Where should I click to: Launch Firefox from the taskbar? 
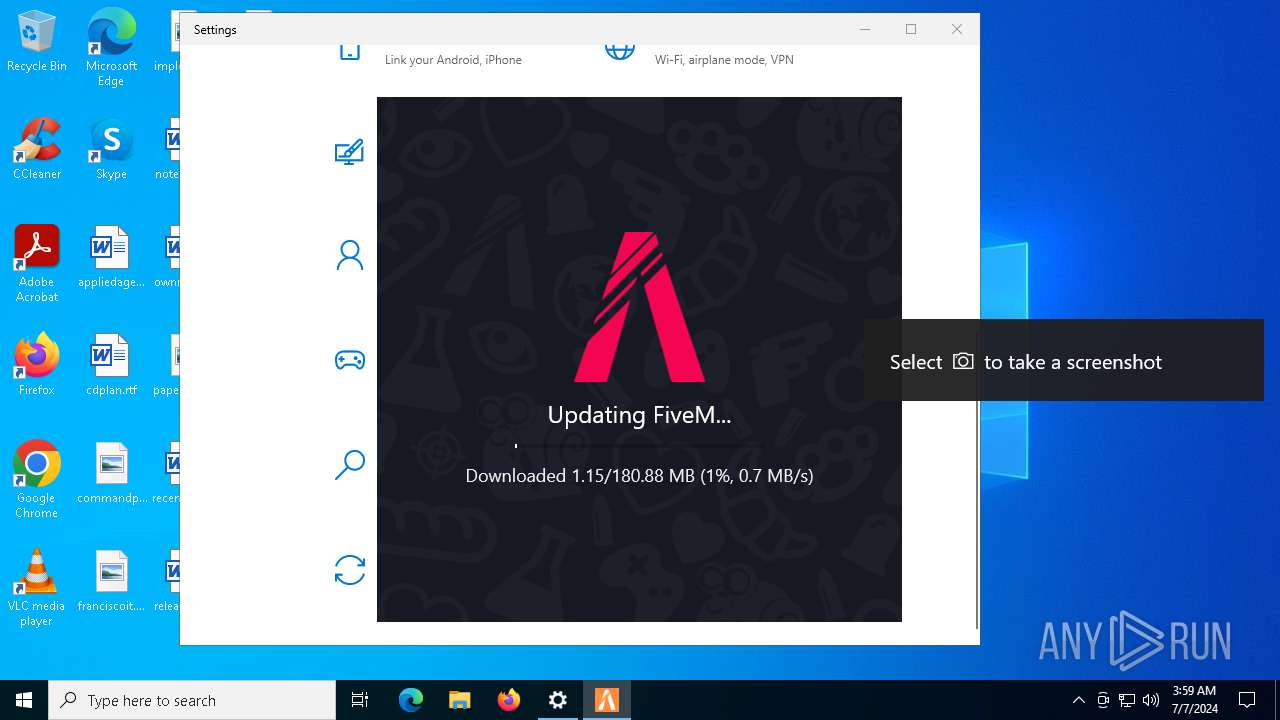click(x=509, y=700)
